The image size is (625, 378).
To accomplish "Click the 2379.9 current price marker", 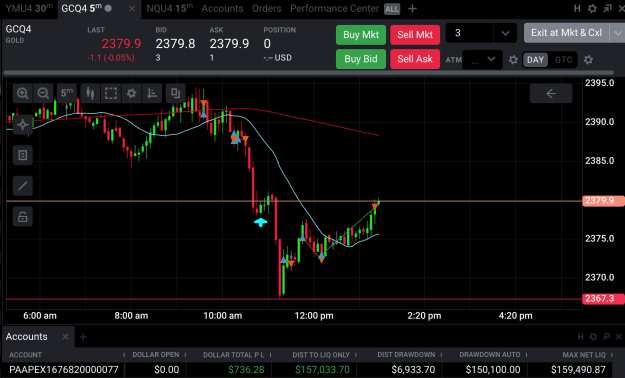I will coord(603,201).
